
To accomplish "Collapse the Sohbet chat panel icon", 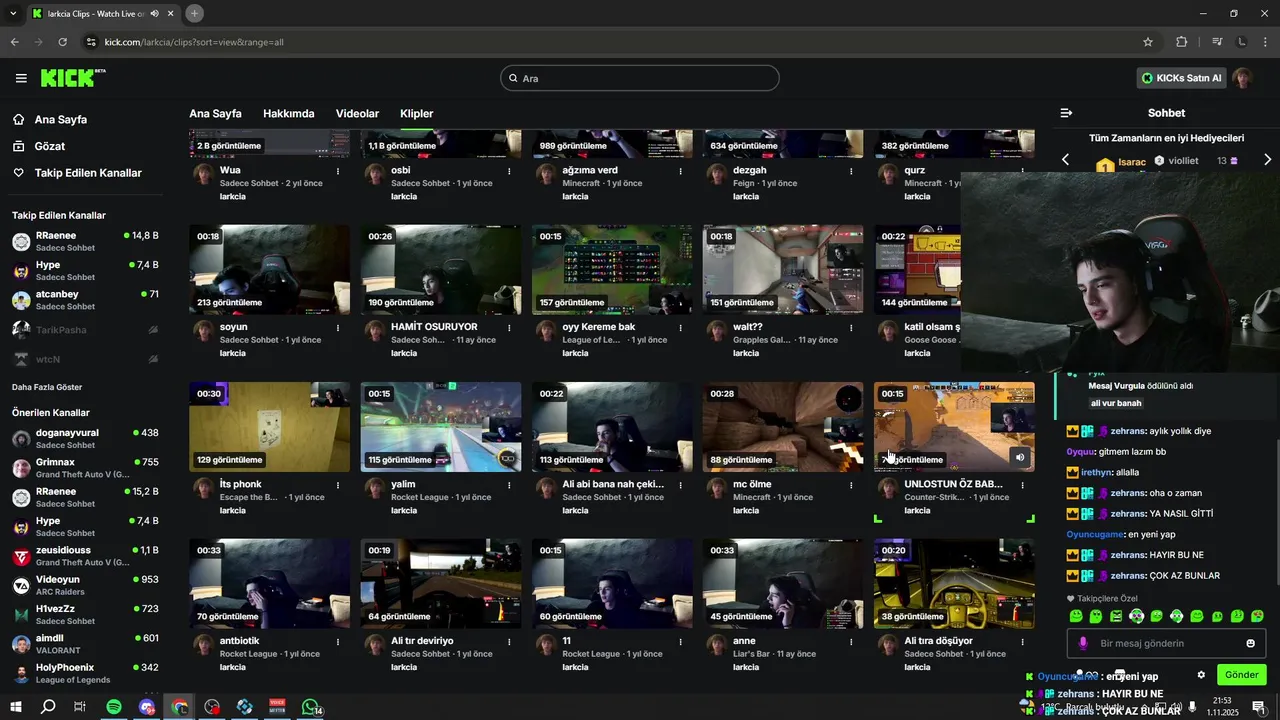I will coord(1066,113).
